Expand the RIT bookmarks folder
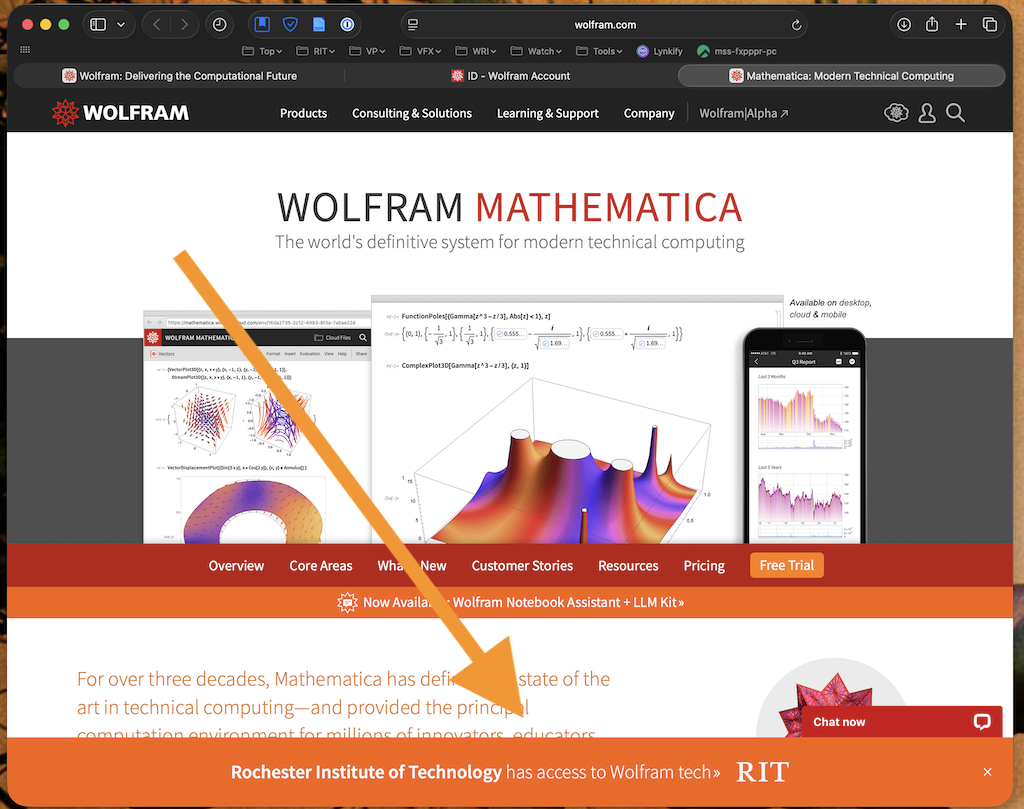The height and width of the screenshot is (809, 1024). tap(320, 51)
